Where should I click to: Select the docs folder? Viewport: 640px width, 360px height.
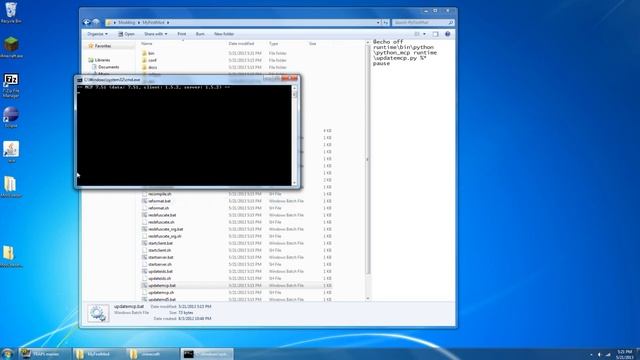pos(153,67)
